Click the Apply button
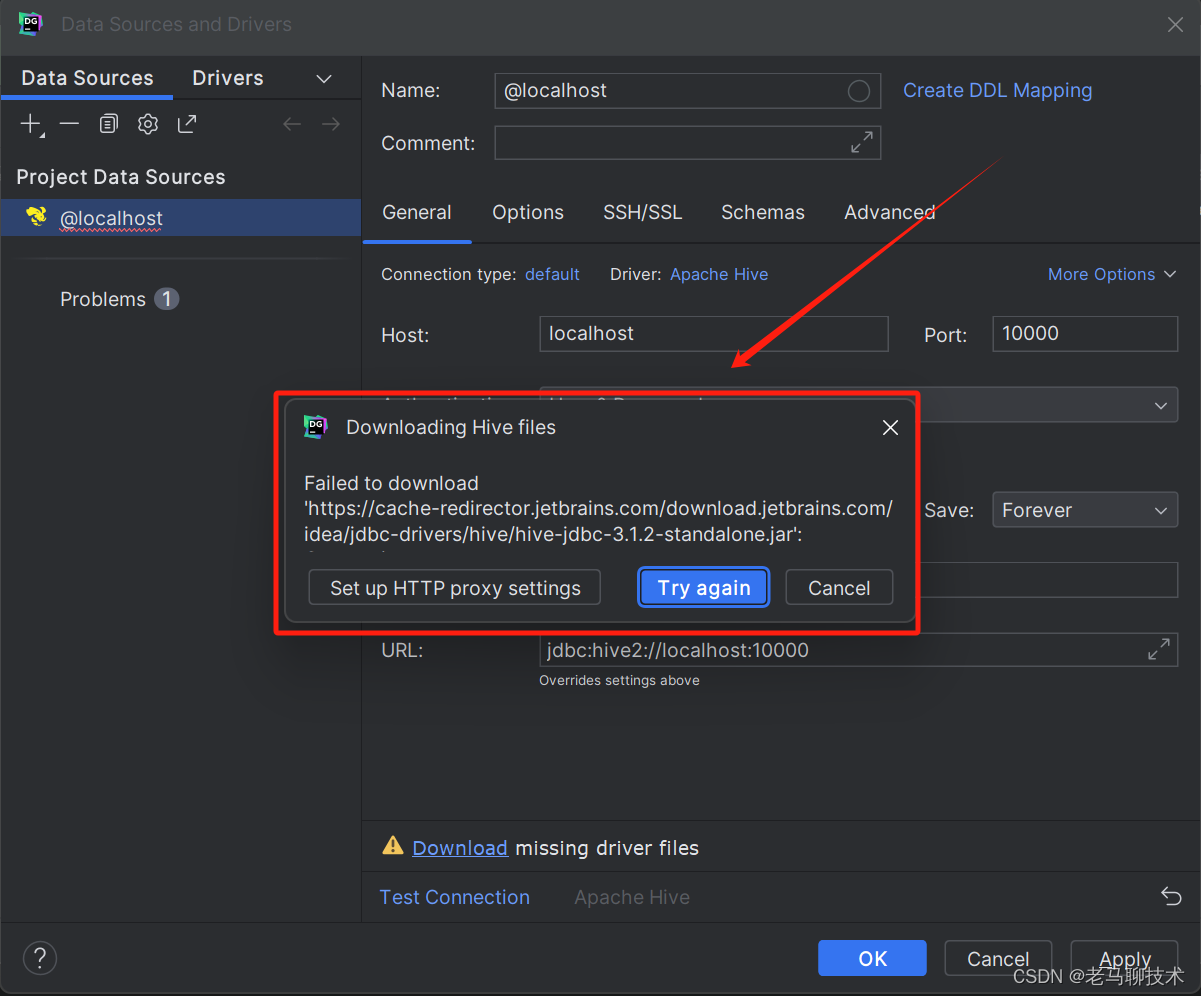Viewport: 1201px width, 996px height. pyautogui.click(x=1125, y=958)
